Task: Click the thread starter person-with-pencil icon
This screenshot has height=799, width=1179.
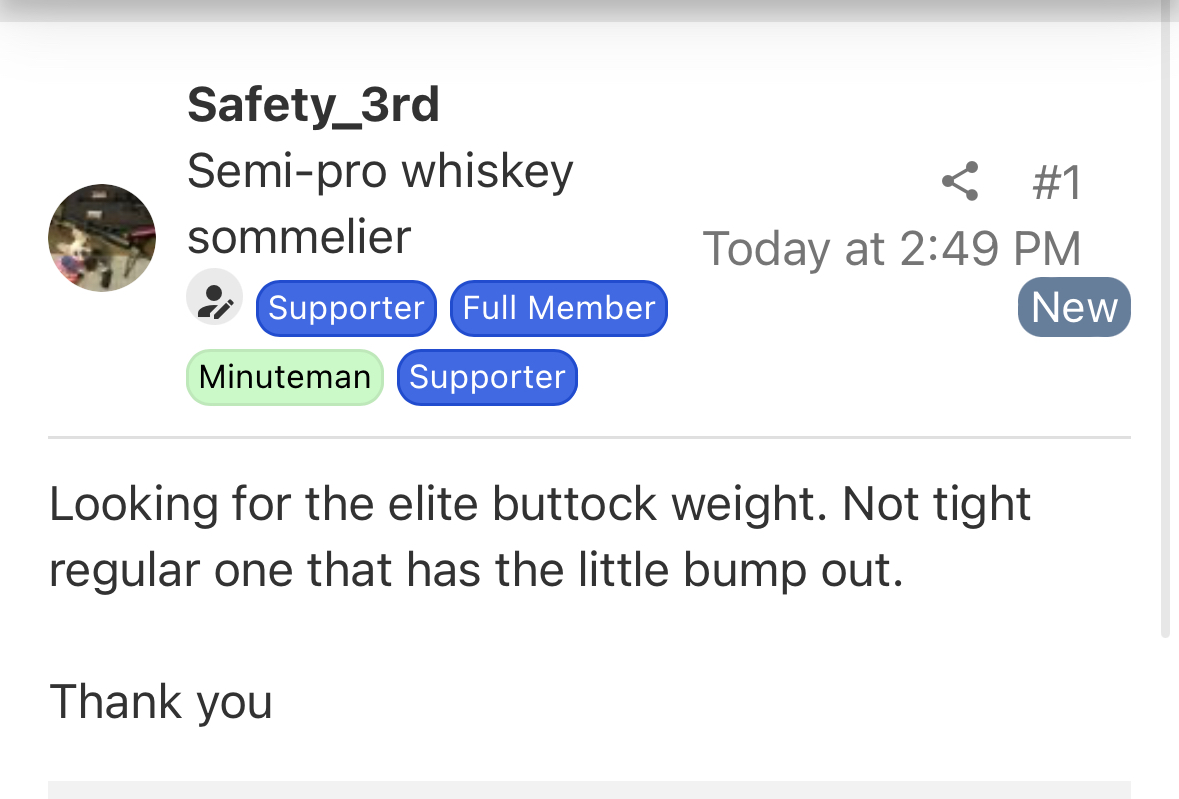Action: (214, 297)
